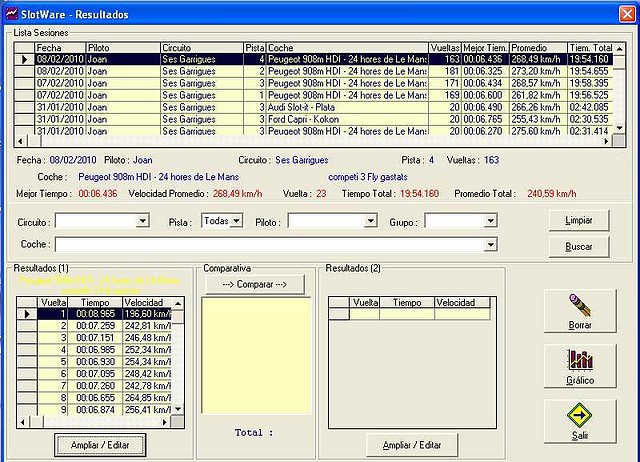Click the Borrar eraser icon button
This screenshot has width=640, height=462.
pos(580,311)
